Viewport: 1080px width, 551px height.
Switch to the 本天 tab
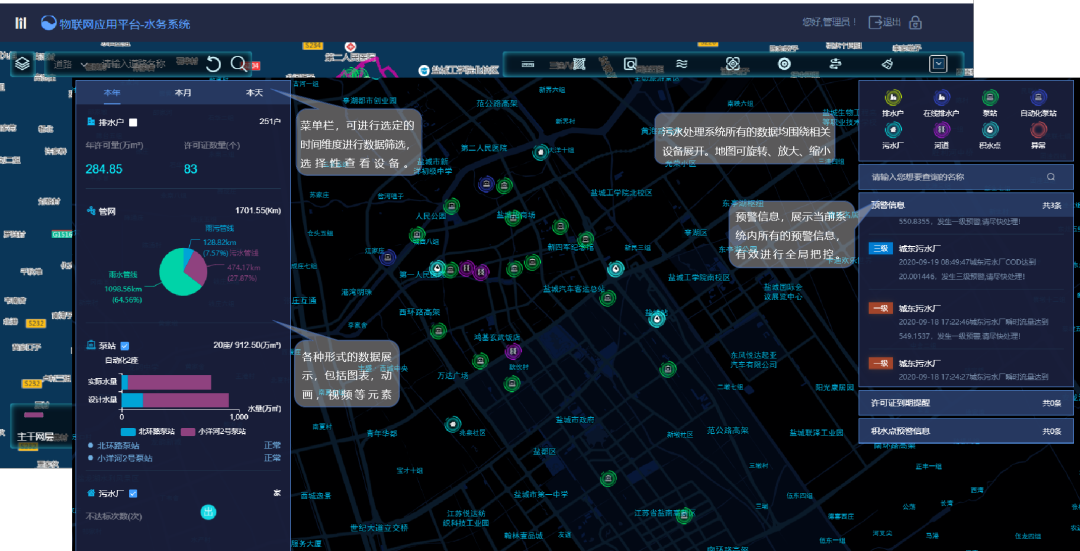tap(254, 92)
